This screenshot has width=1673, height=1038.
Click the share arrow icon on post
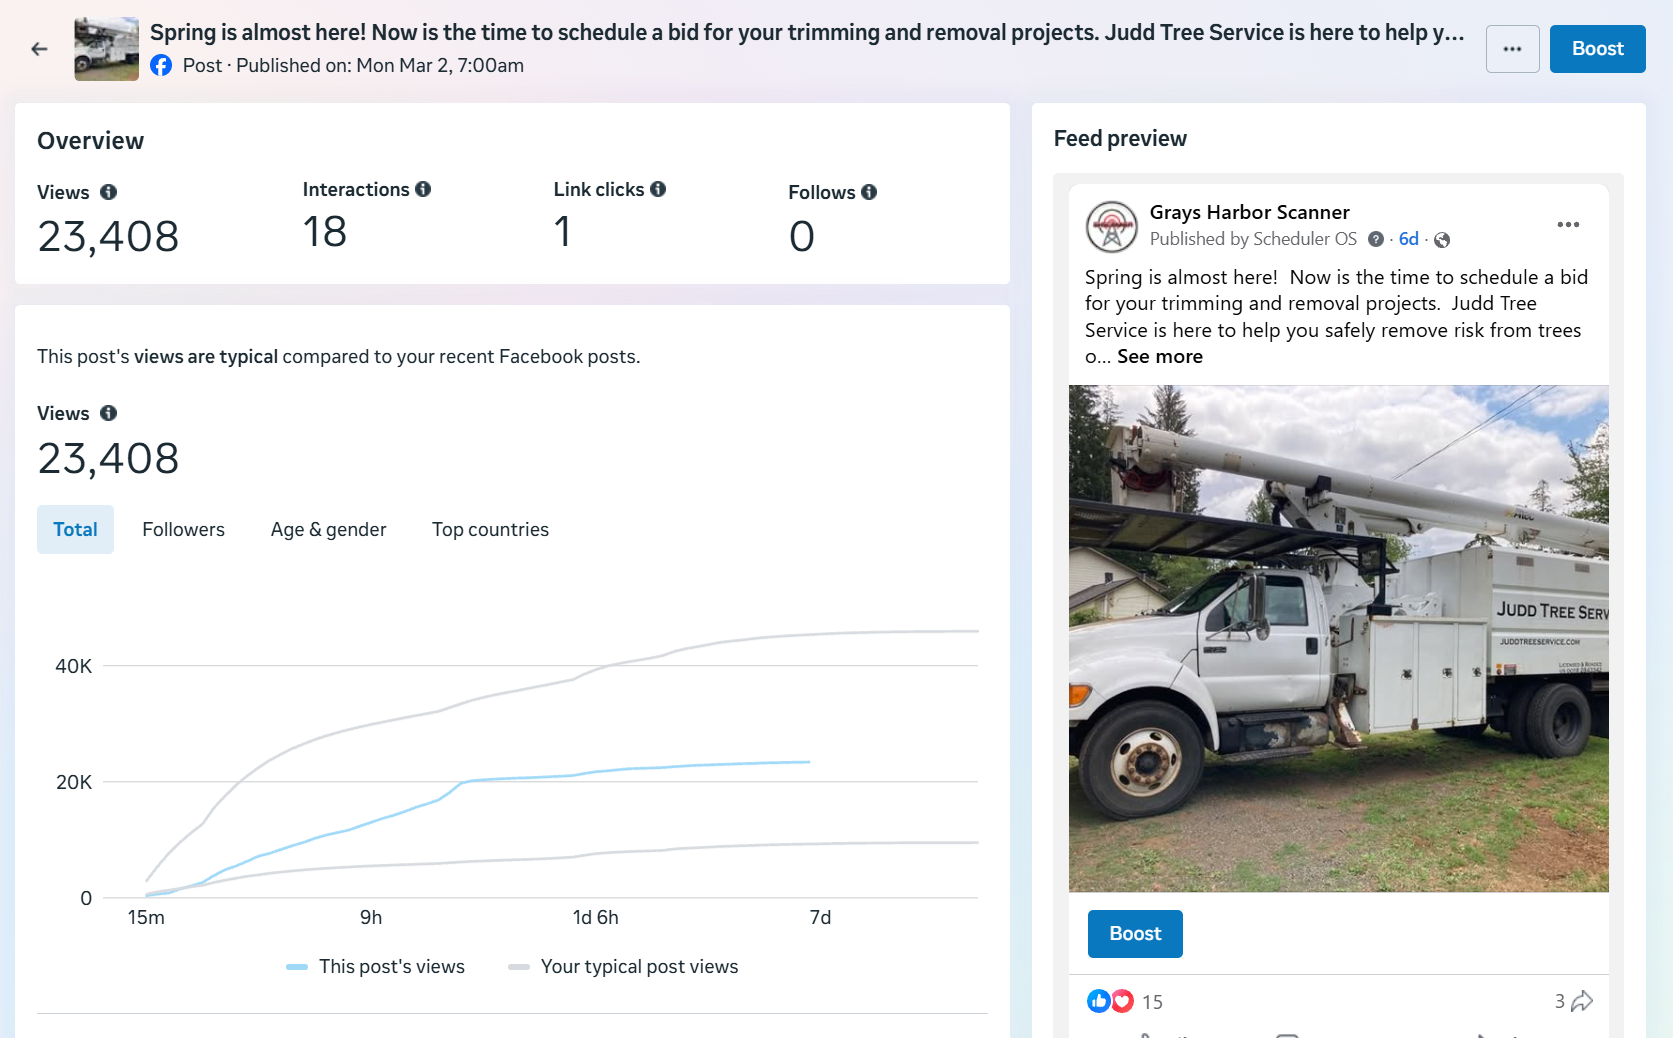coord(1582,1001)
